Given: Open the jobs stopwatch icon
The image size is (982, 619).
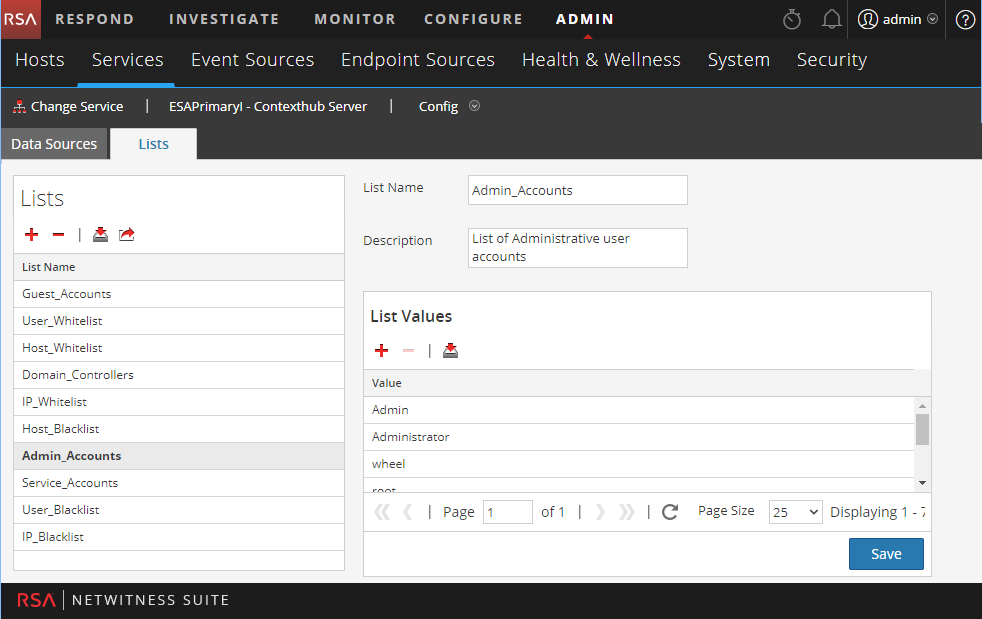Looking at the screenshot, I should (792, 19).
